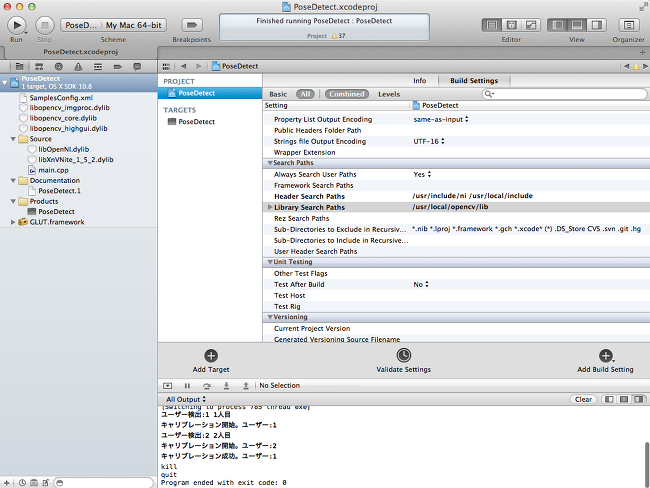Viewport: 650px width, 488px height.
Task: Click the issue warning icon in jump bar
Action: pyautogui.click(x=636, y=66)
